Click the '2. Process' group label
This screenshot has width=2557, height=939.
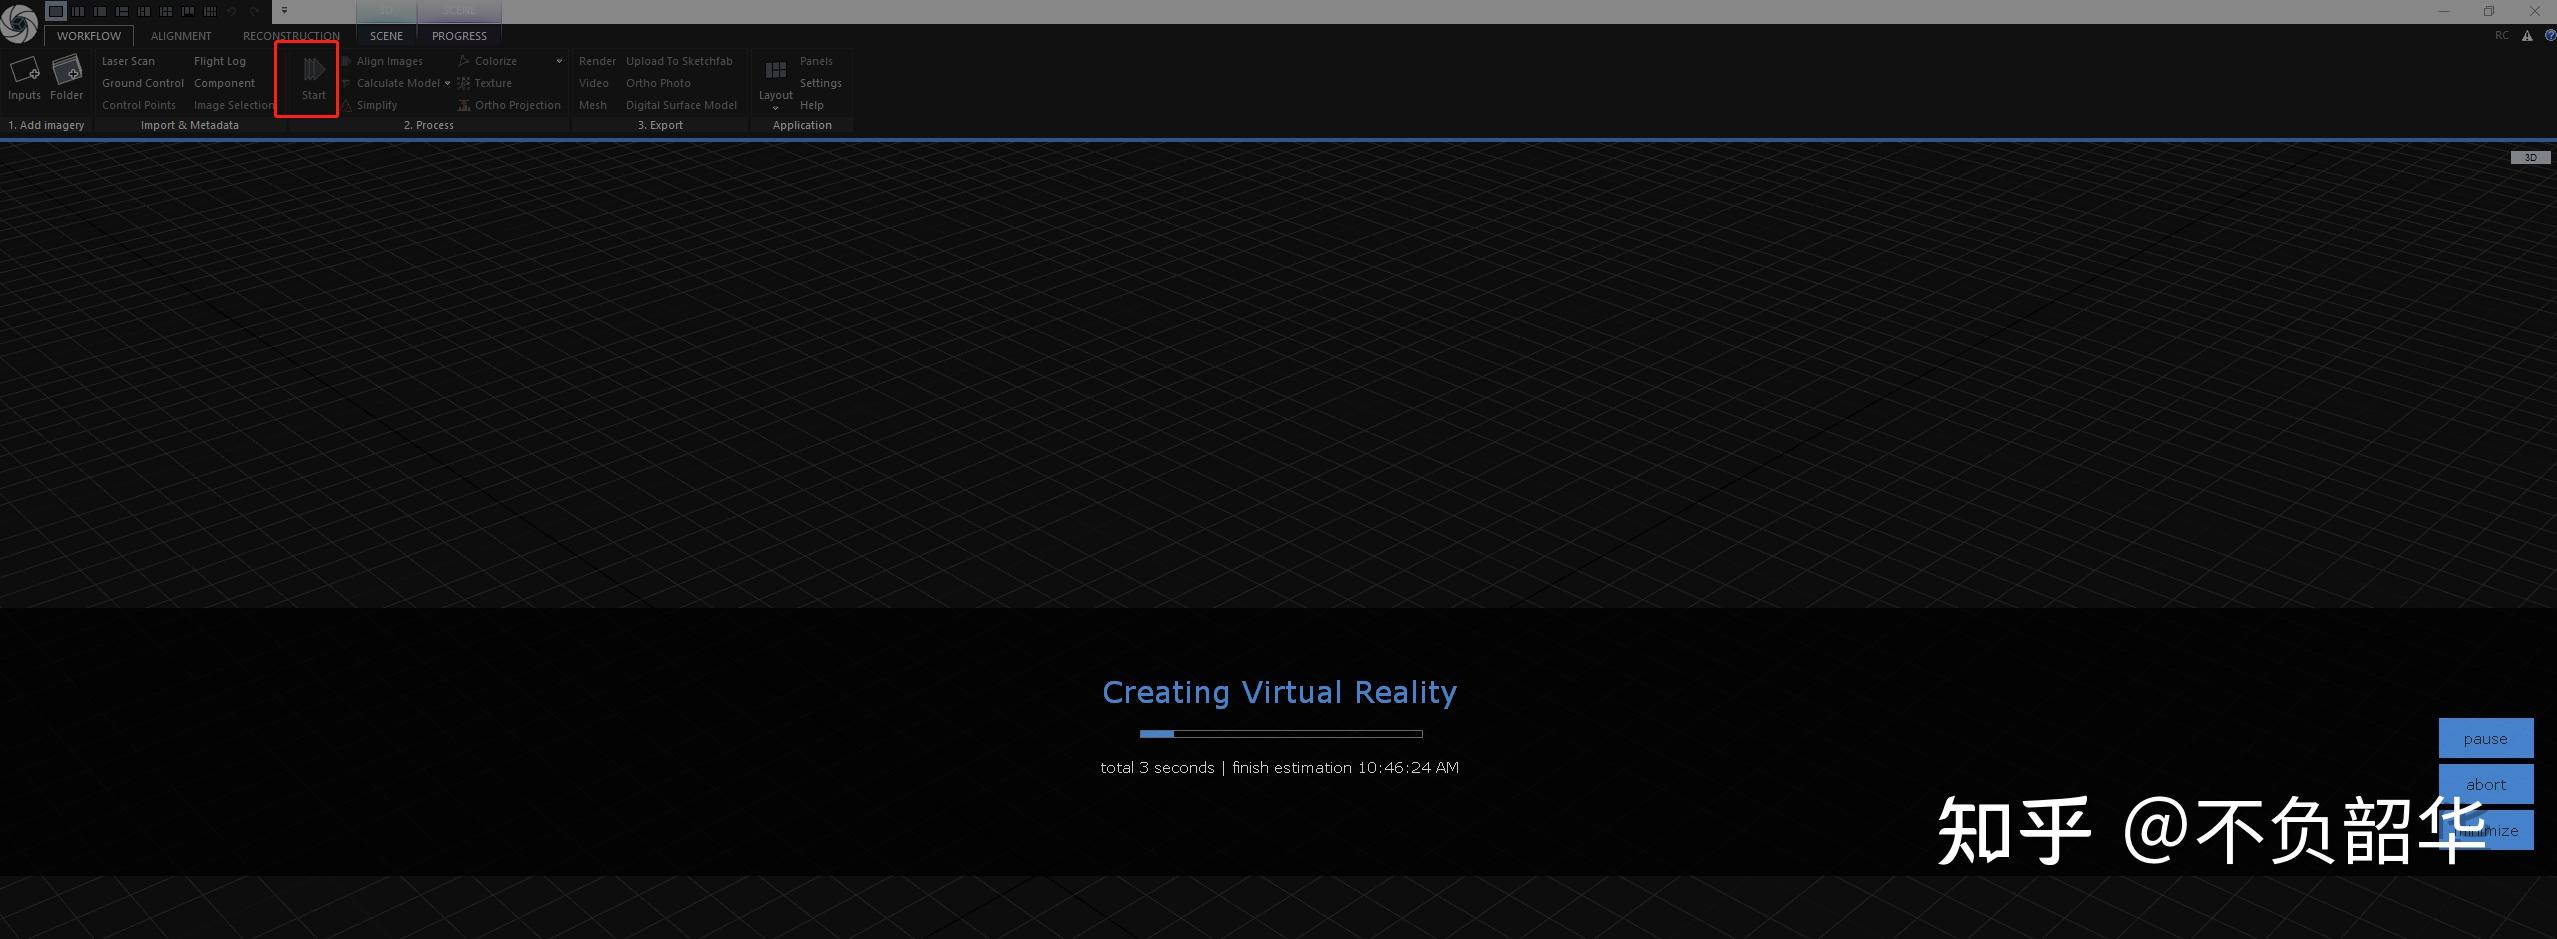(428, 125)
